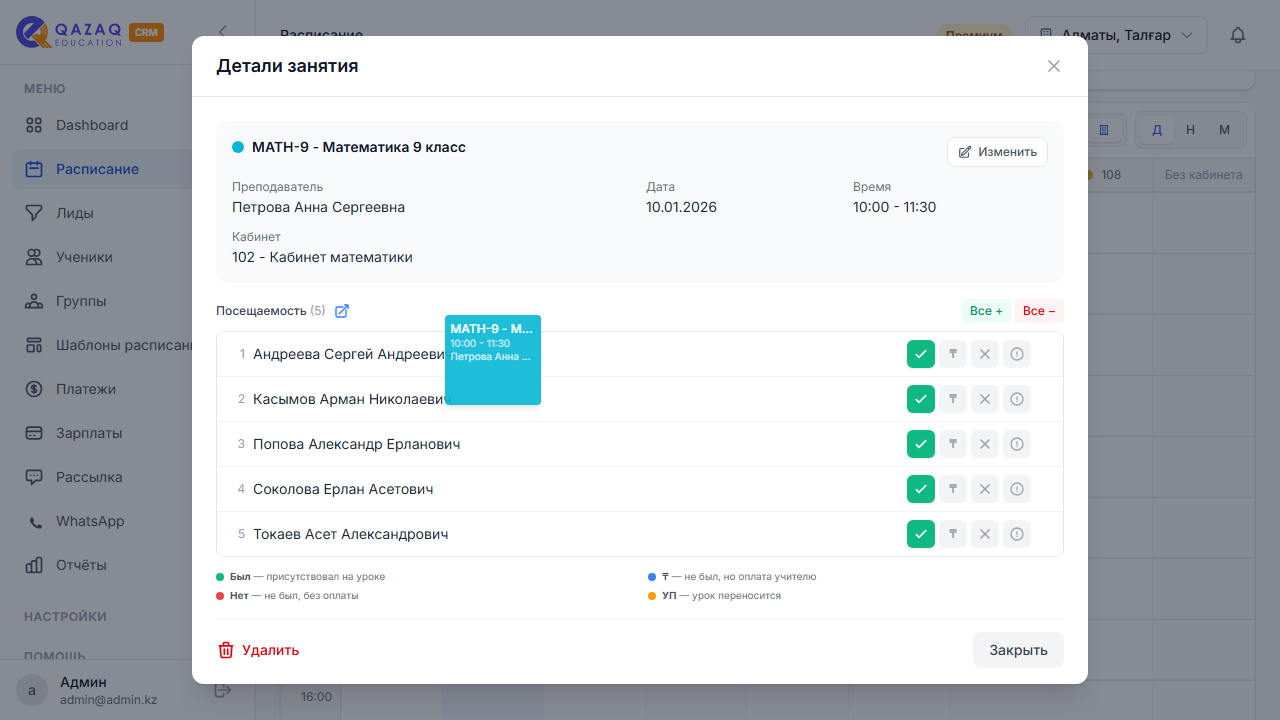The image size is (1280, 720).
Task: Click the Платежи dollar coin icon
Action: click(x=34, y=389)
